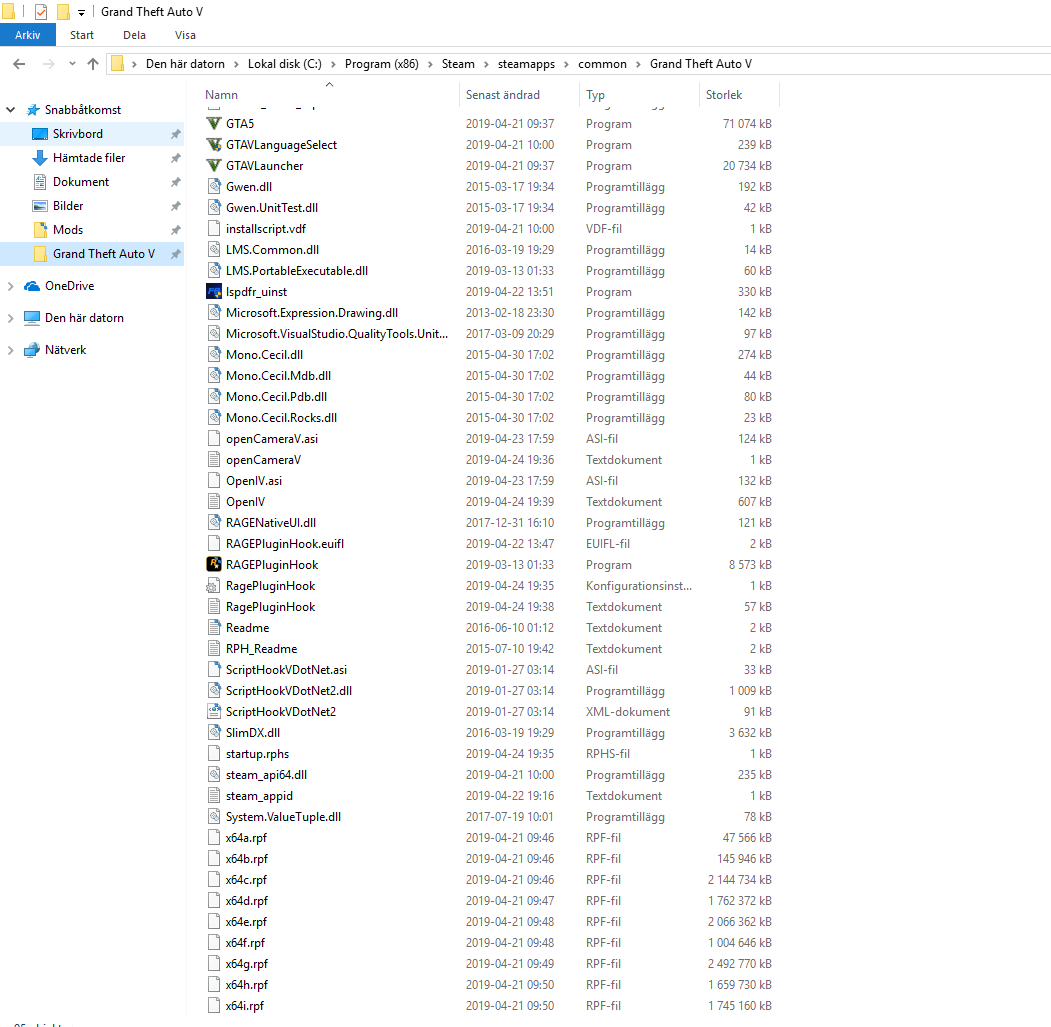Click the Gwen.dll file icon
This screenshot has width=1051, height=1027.
[x=214, y=186]
